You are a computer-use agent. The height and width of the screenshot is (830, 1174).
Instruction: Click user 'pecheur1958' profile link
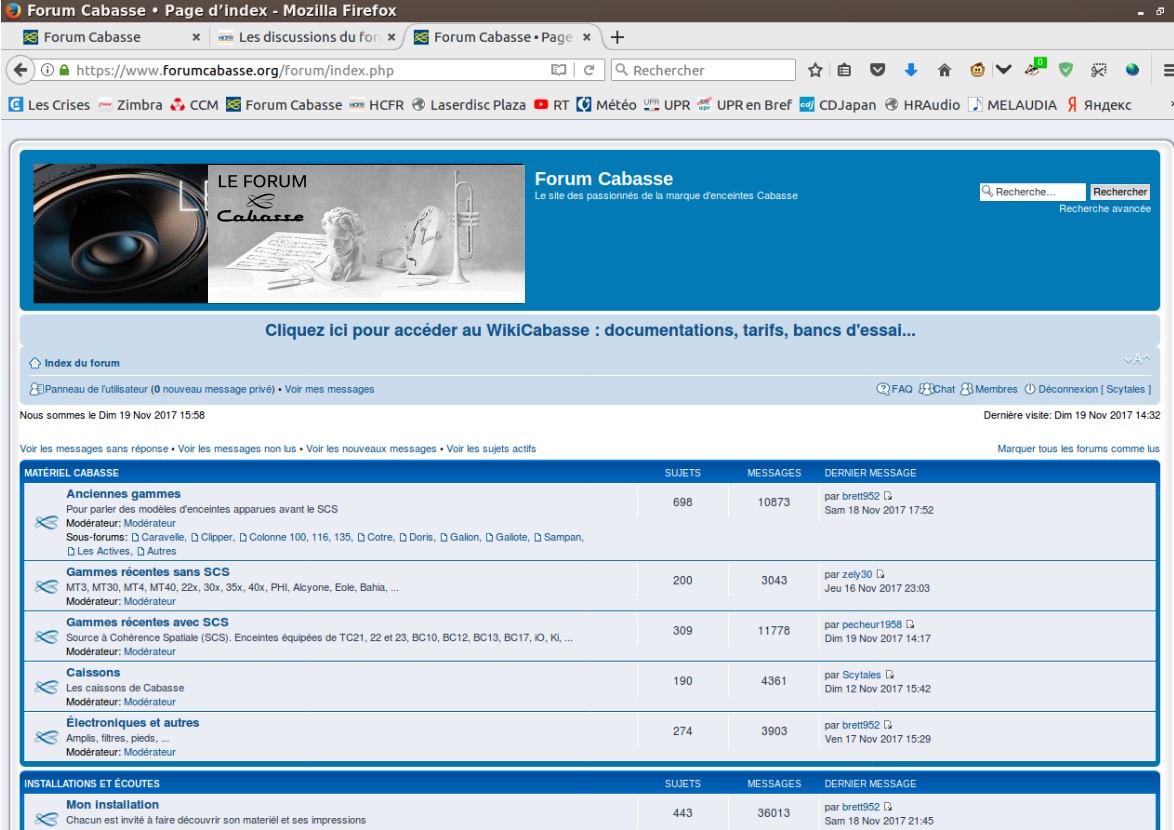[872, 624]
